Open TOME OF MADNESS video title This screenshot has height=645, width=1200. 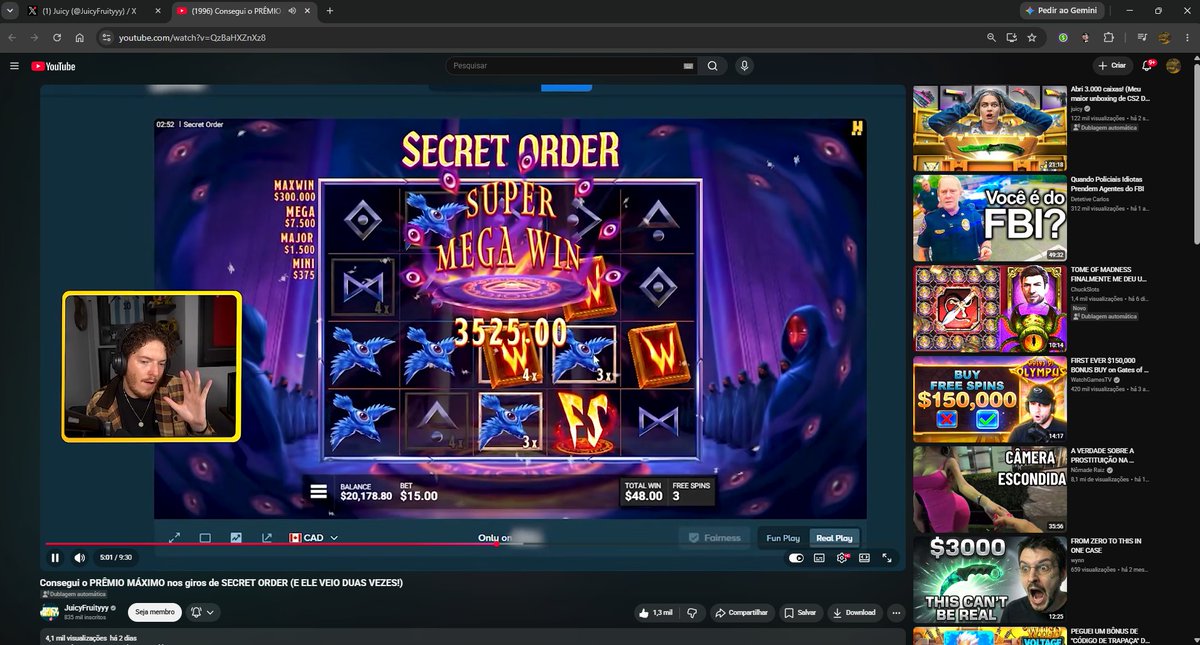click(x=1111, y=273)
